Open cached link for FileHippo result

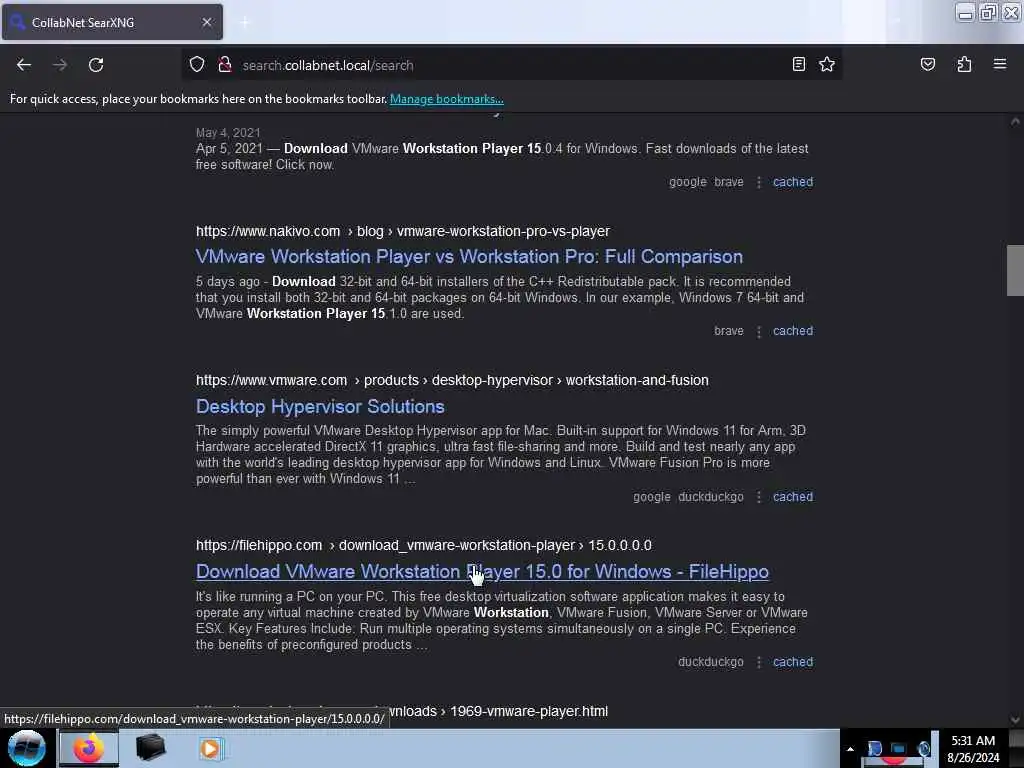coord(793,662)
